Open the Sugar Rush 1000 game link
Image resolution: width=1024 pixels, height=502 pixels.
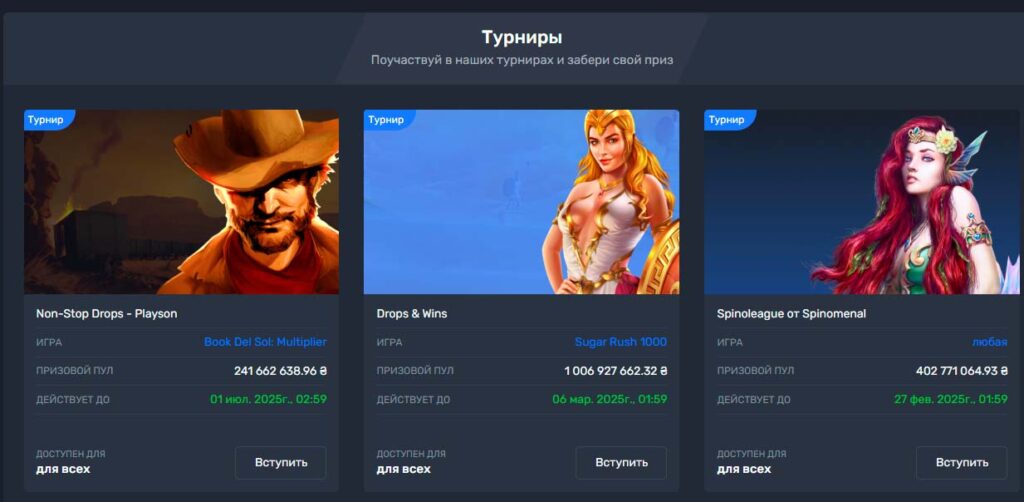620,342
